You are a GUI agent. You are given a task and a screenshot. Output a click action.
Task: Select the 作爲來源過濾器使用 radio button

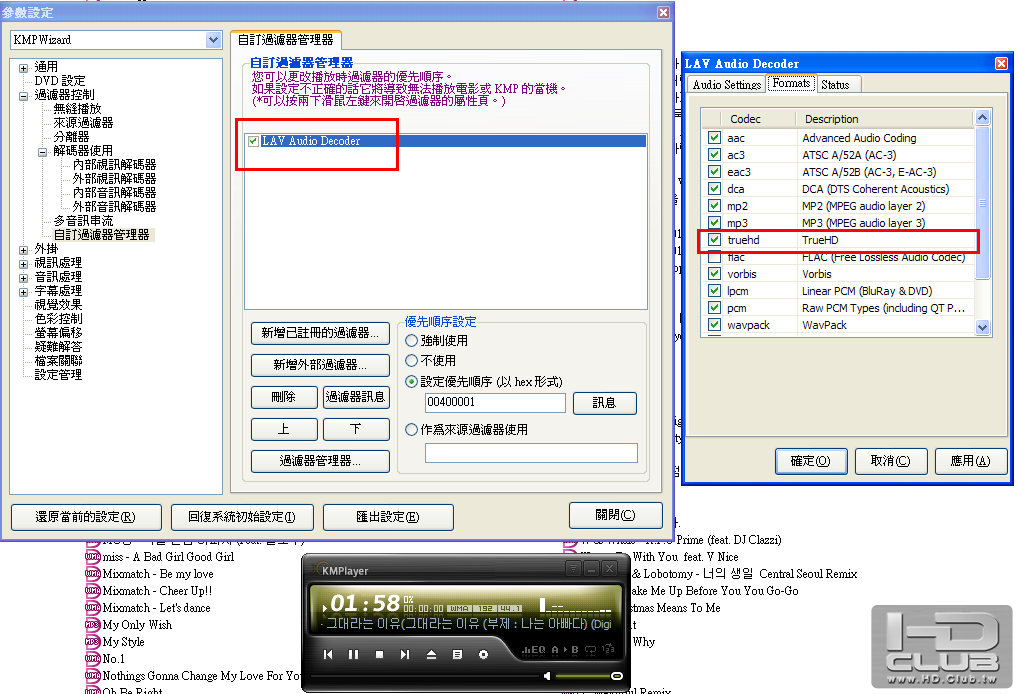[411, 429]
